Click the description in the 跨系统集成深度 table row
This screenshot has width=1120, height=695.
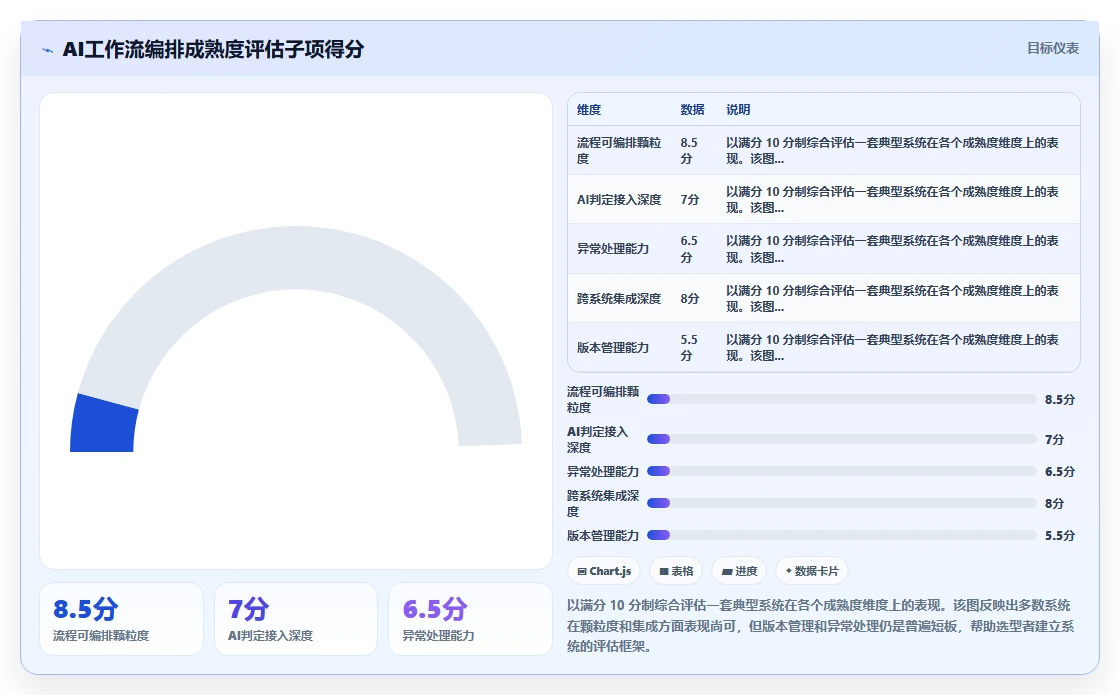pyautogui.click(x=892, y=298)
